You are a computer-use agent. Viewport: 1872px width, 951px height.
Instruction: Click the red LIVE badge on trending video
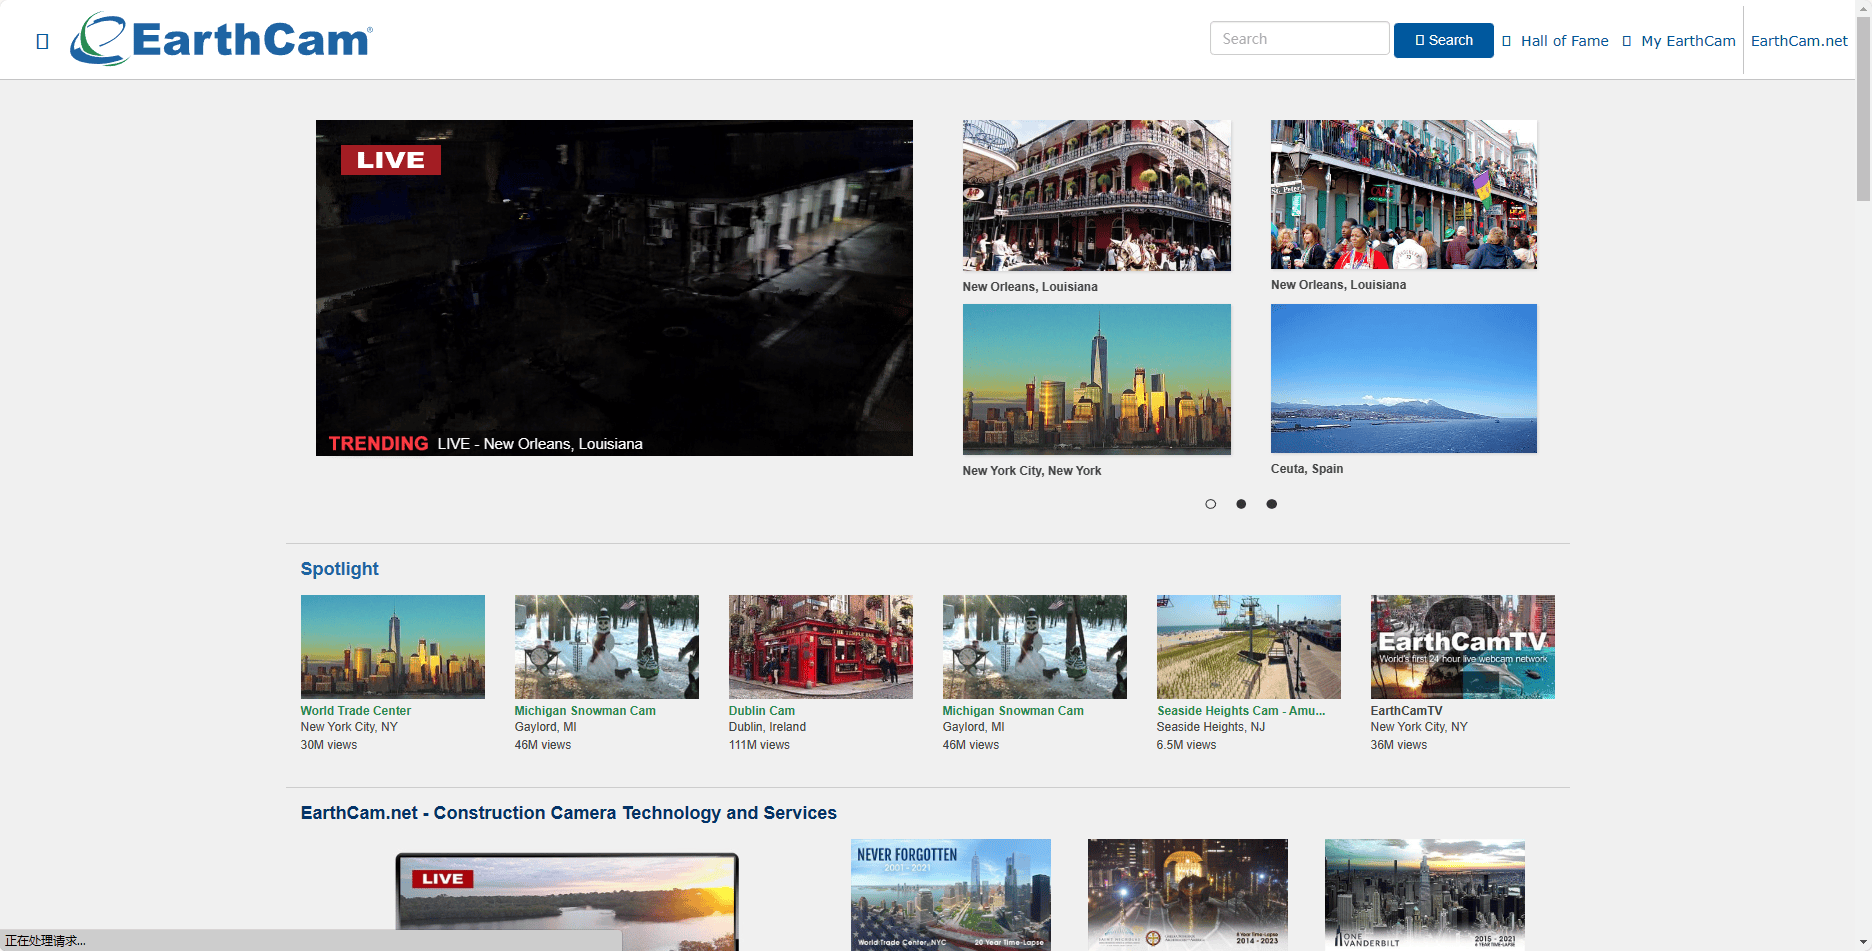pyautogui.click(x=390, y=160)
